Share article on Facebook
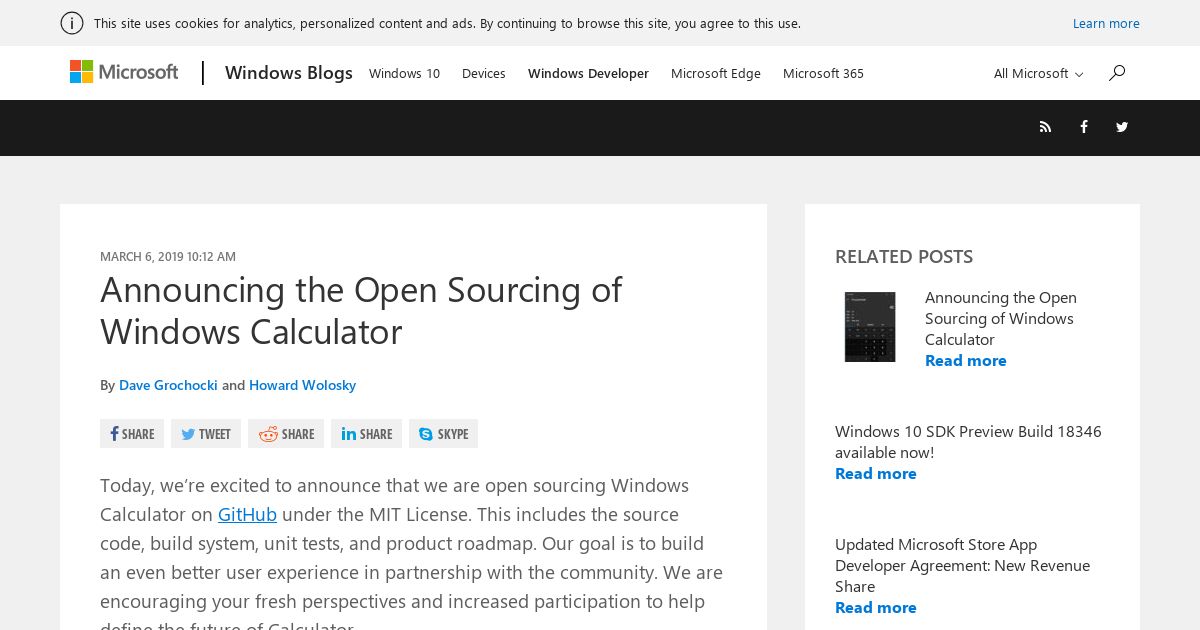 click(132, 434)
